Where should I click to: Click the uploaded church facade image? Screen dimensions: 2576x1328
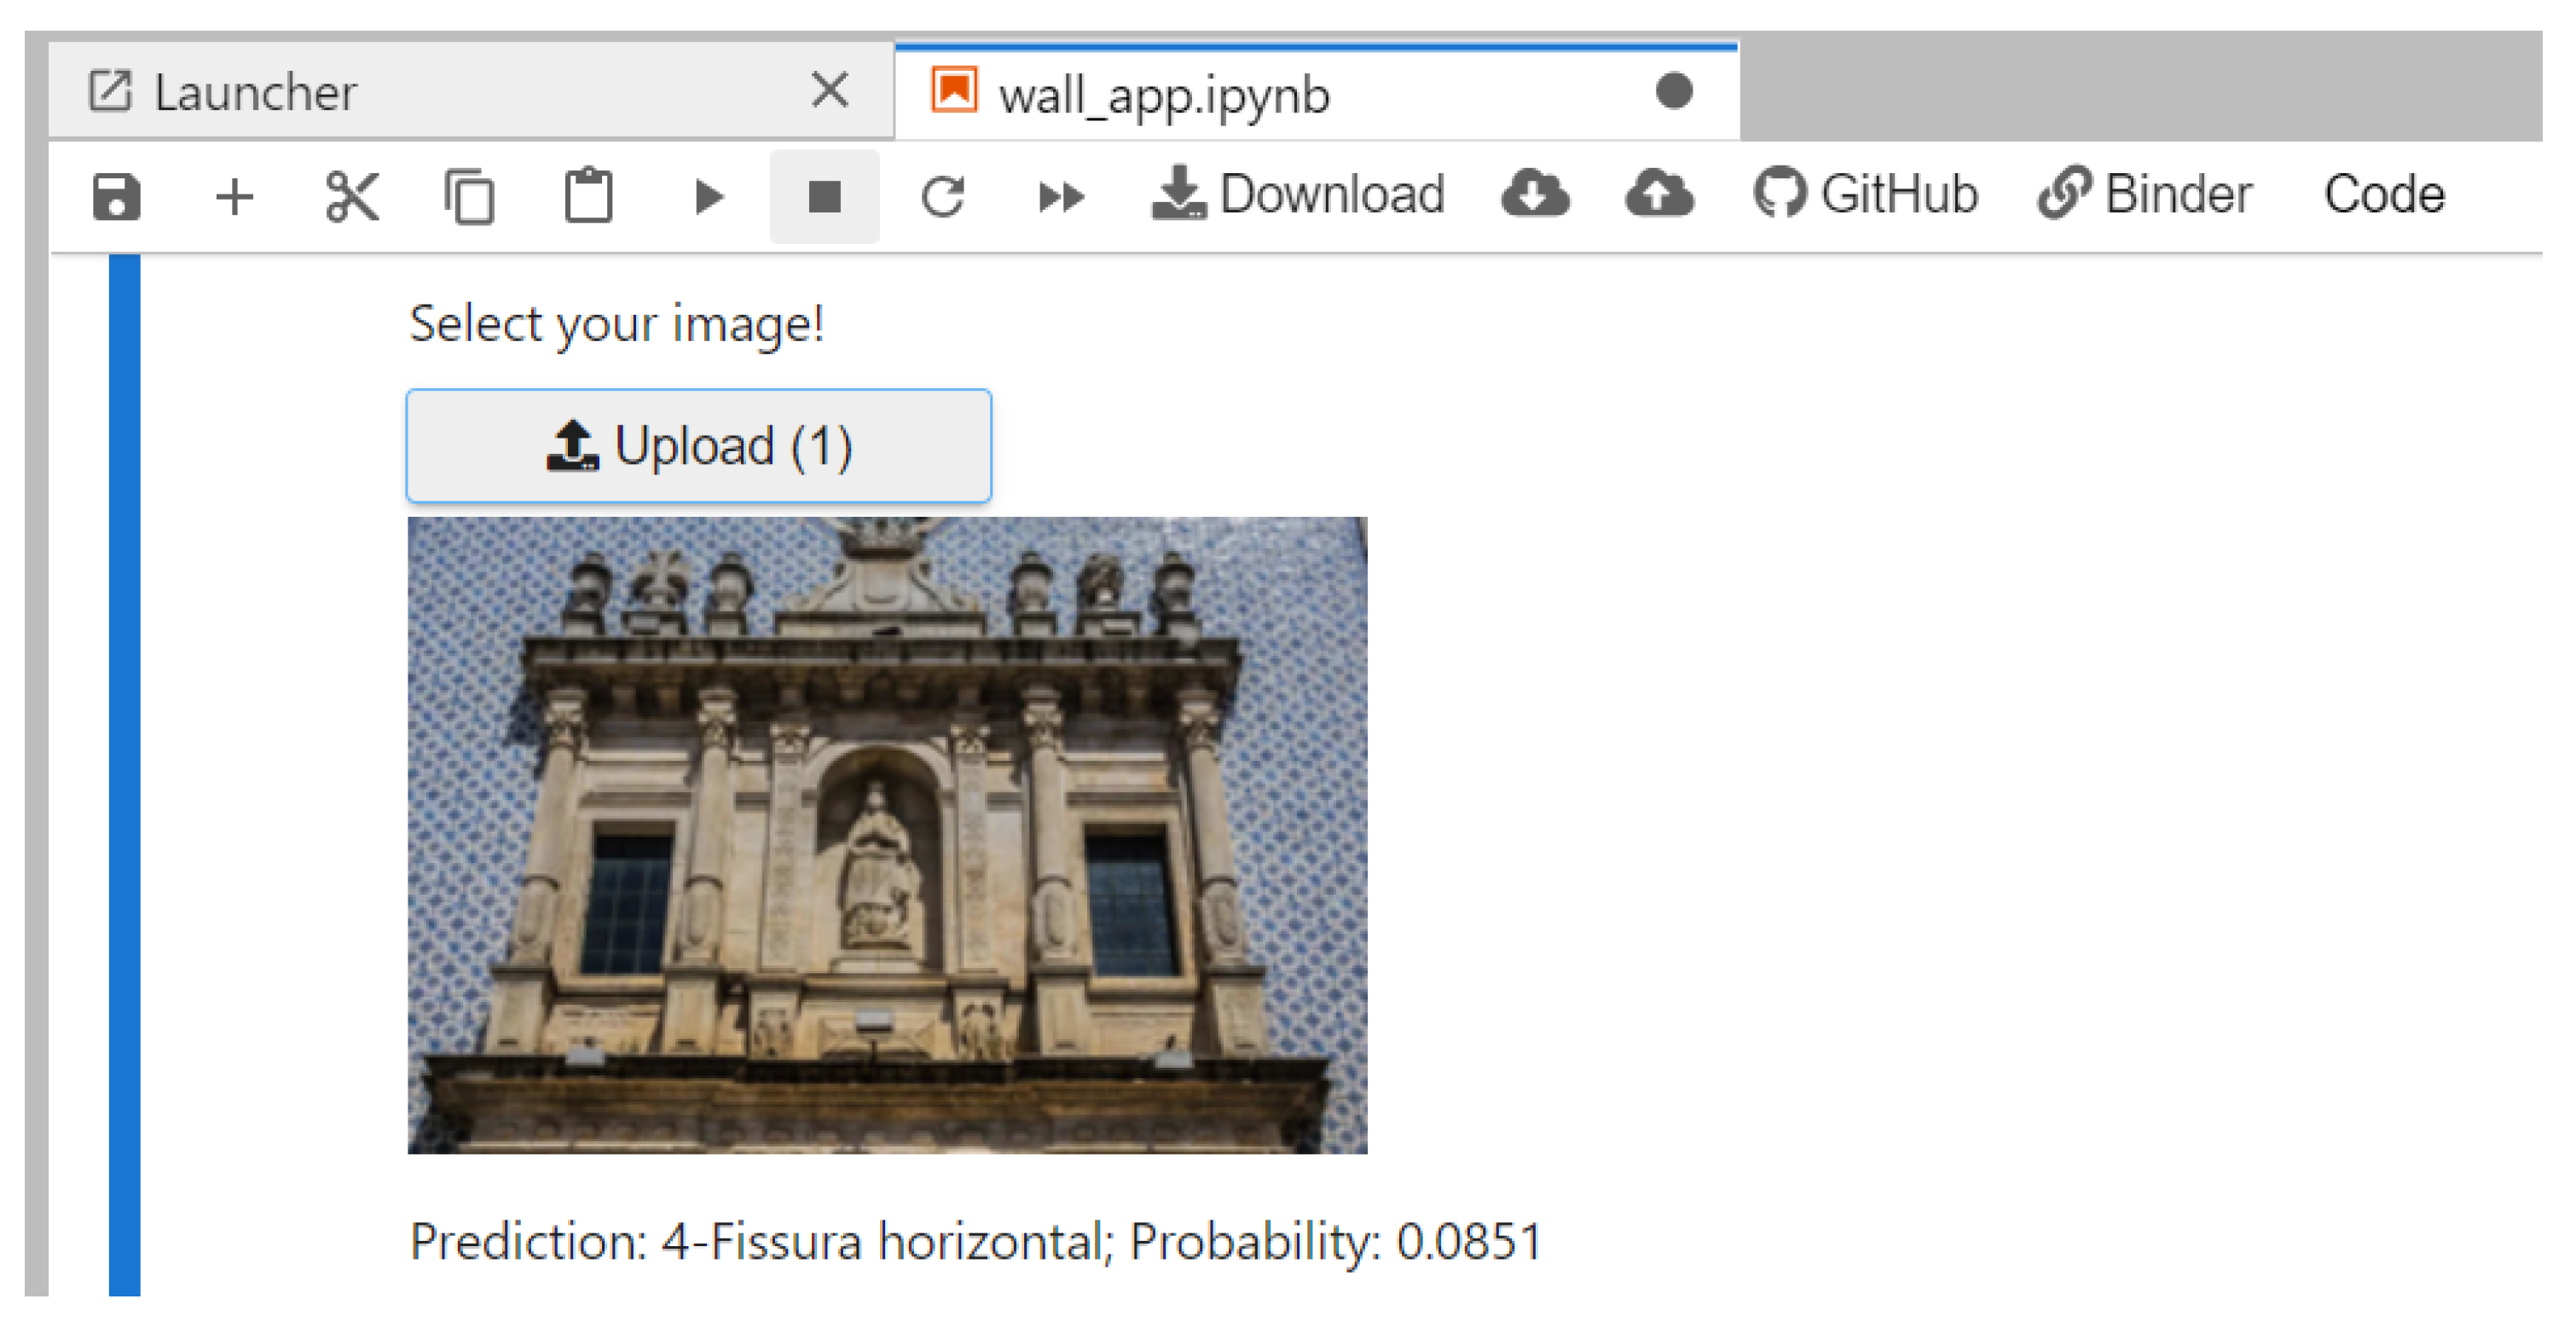(887, 835)
